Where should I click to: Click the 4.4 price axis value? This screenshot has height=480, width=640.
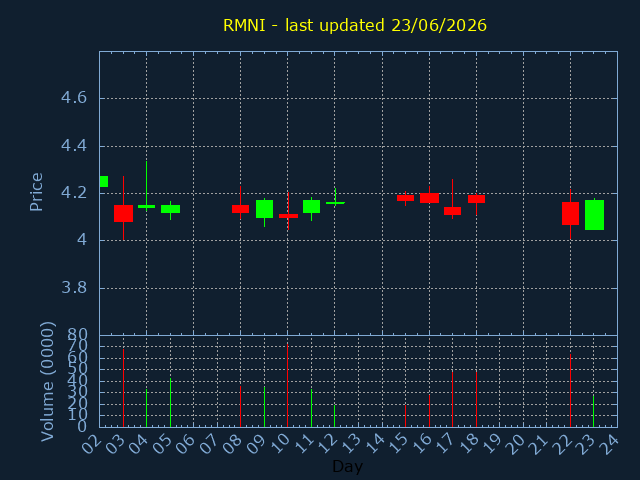74,146
